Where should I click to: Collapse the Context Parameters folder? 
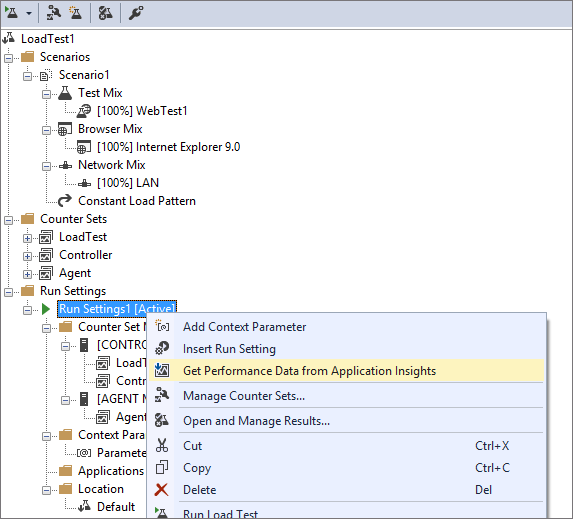(46, 436)
